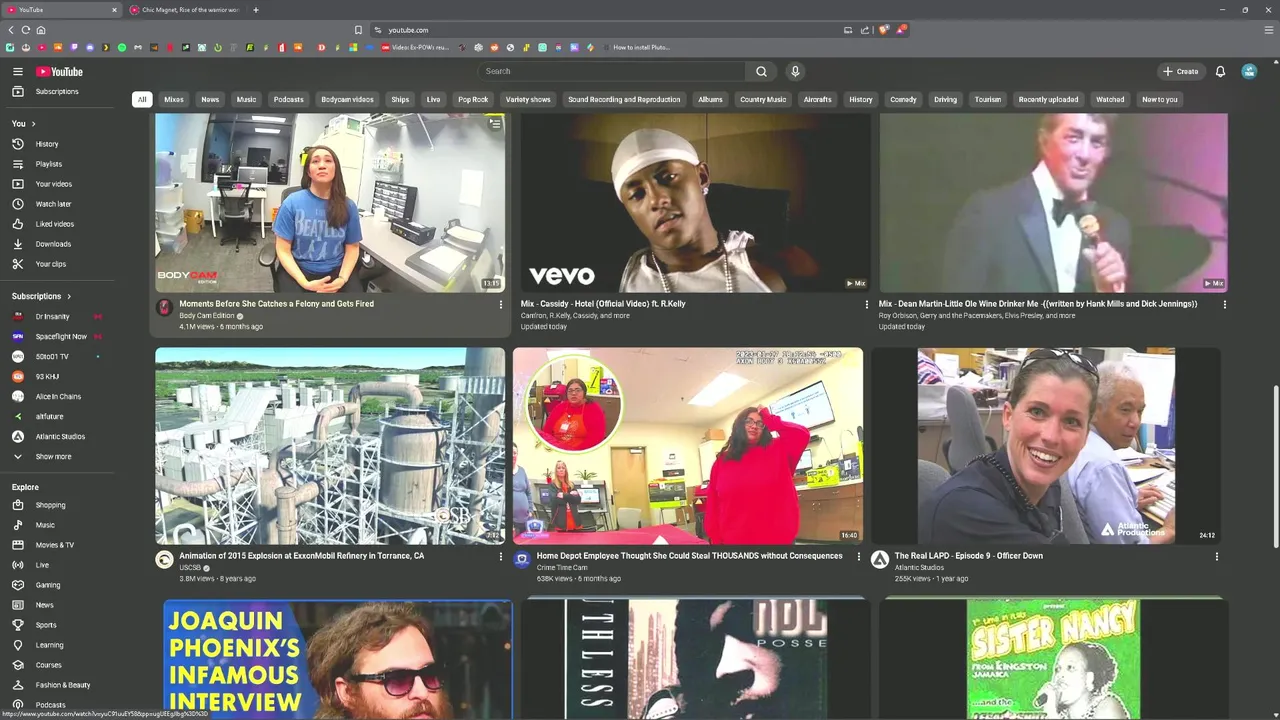Open Joaquin Phoenix interview thumbnail

(x=337, y=659)
